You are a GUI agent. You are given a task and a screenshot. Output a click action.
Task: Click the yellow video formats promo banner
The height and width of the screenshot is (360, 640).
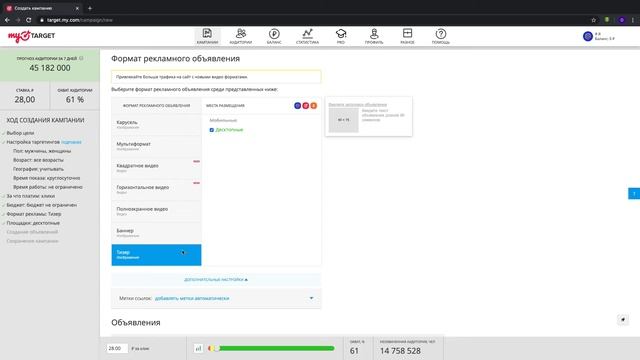216,77
